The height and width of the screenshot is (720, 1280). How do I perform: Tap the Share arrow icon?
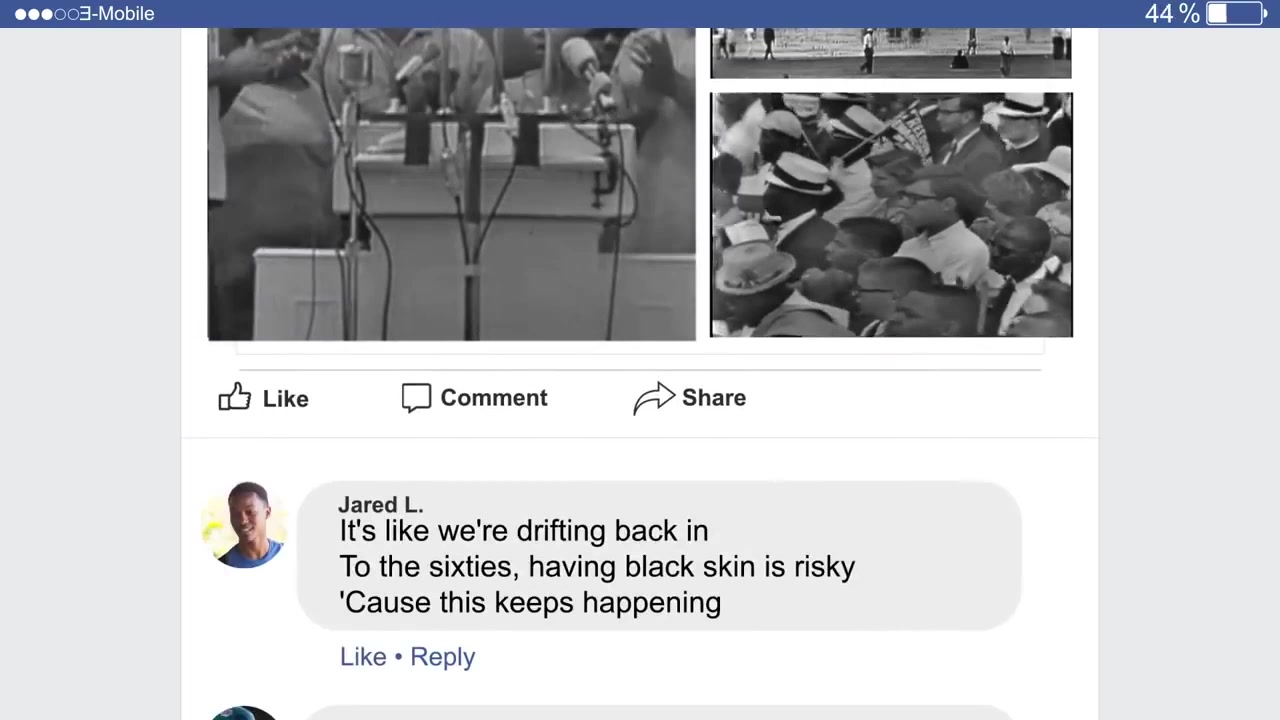coord(654,398)
